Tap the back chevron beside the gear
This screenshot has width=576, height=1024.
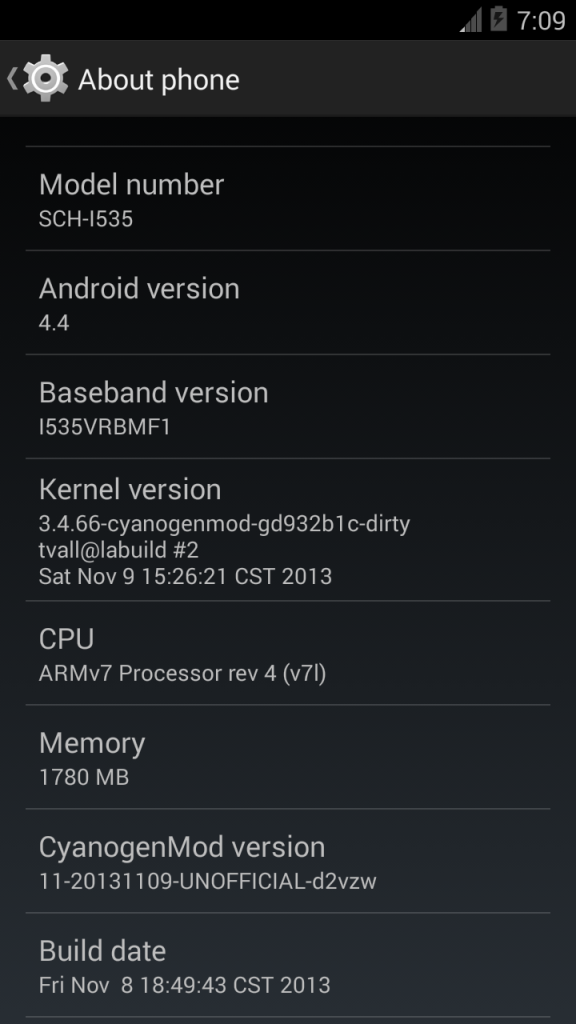coord(11,79)
